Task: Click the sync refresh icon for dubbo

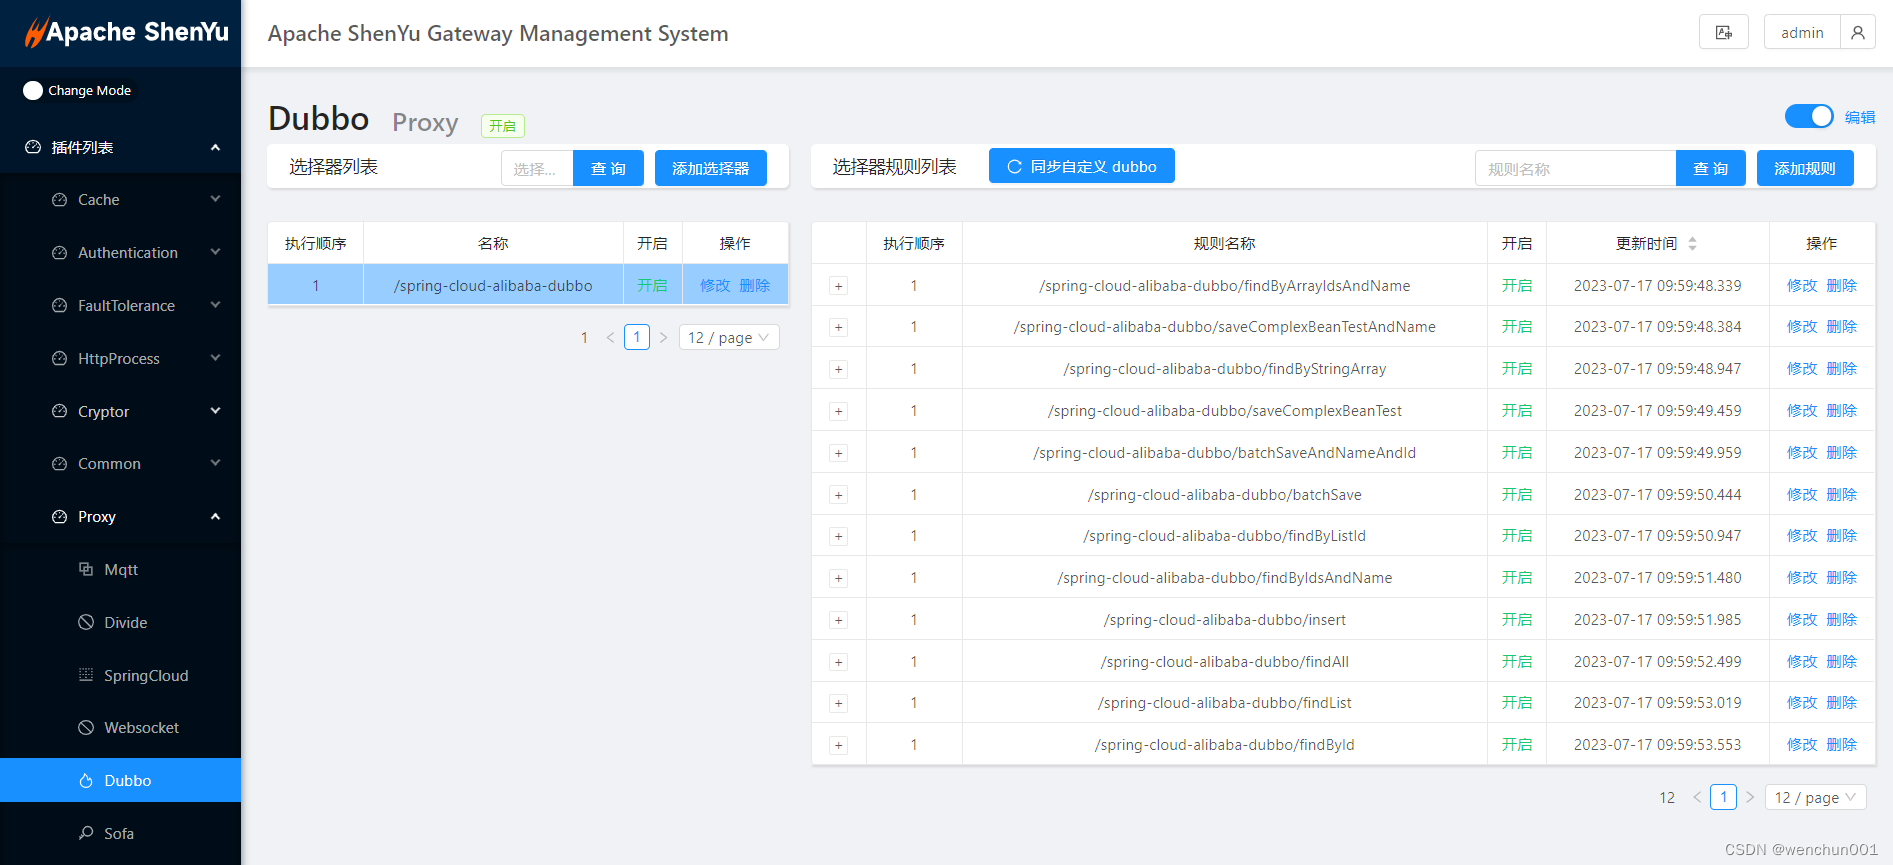Action: coord(1014,167)
